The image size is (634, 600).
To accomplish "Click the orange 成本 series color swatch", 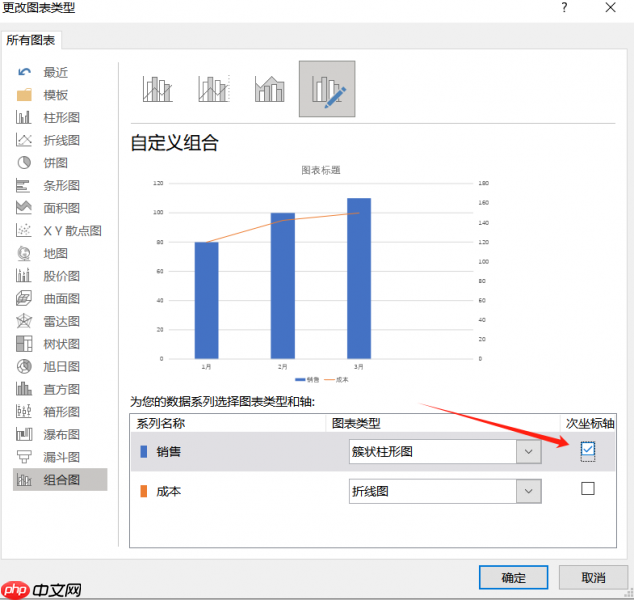I will point(143,491).
